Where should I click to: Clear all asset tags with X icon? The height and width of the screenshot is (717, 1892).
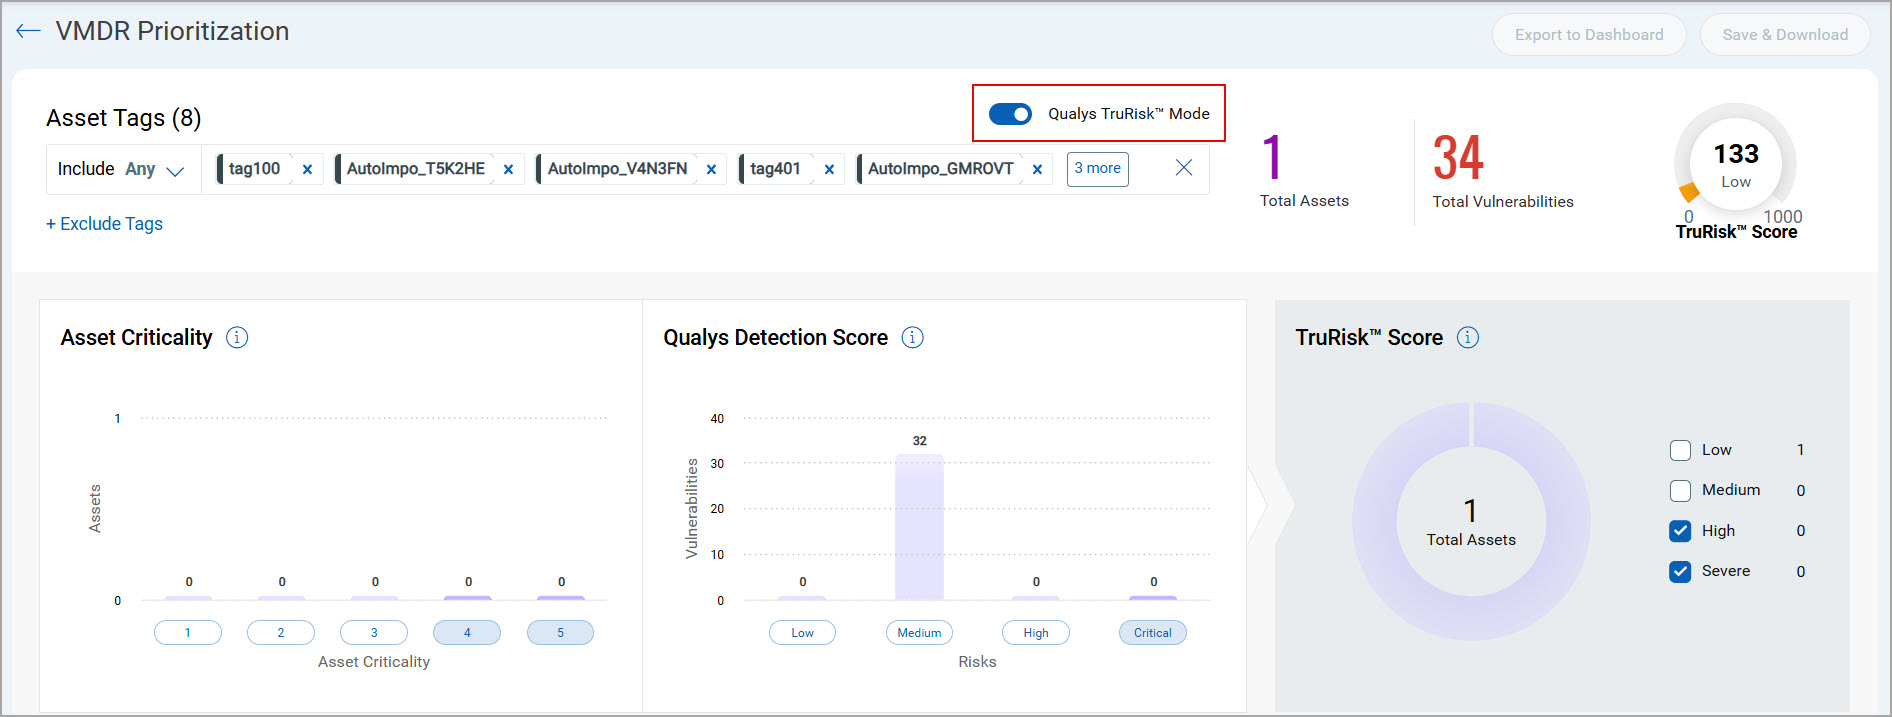coord(1183,168)
